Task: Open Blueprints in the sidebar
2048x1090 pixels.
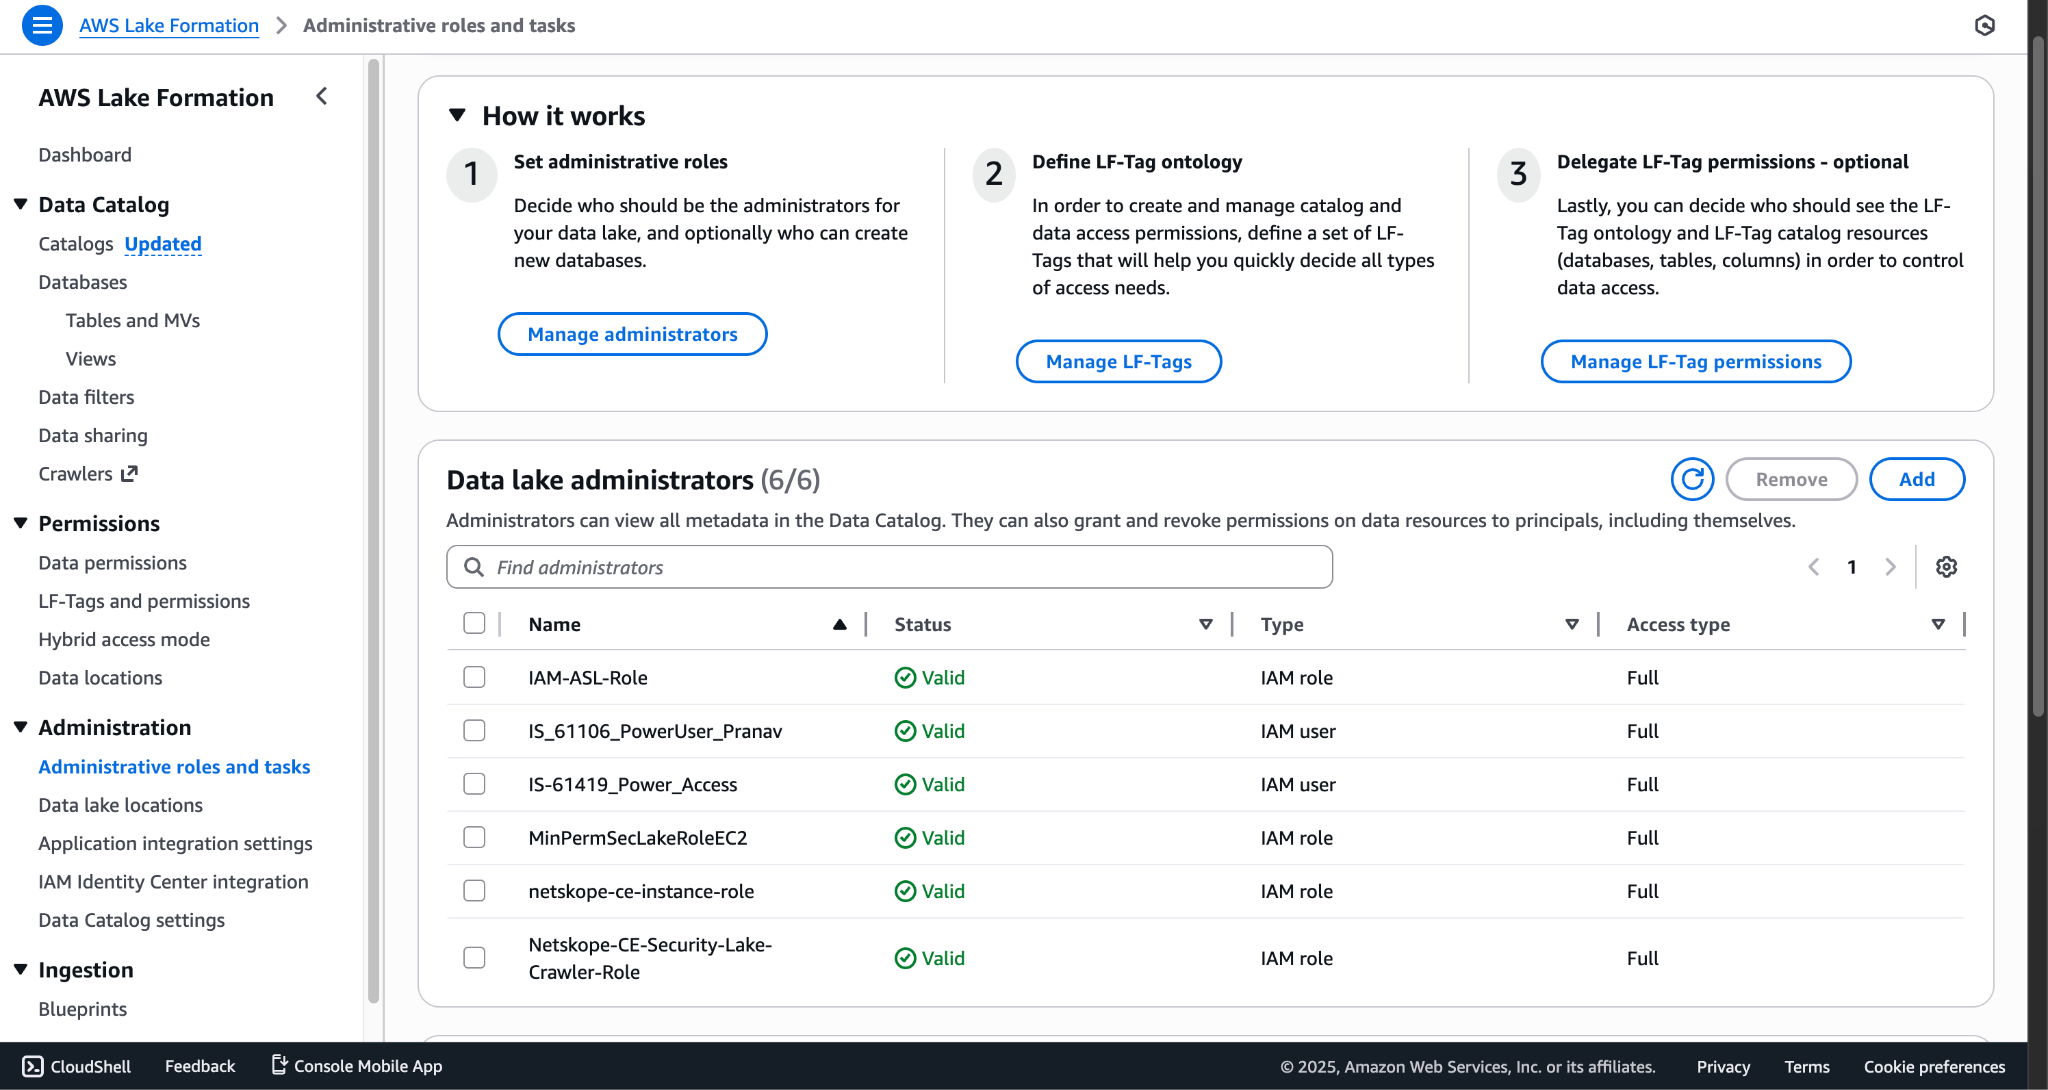Action: [83, 1009]
